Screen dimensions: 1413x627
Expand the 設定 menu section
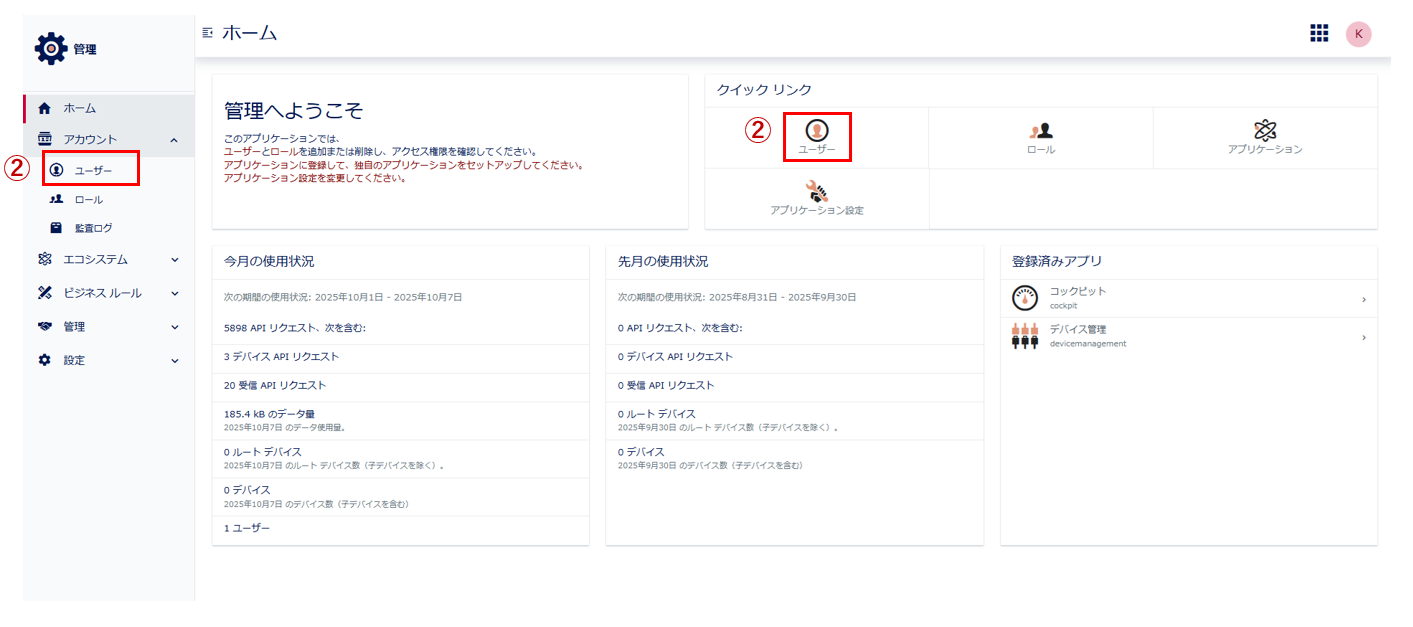(174, 361)
